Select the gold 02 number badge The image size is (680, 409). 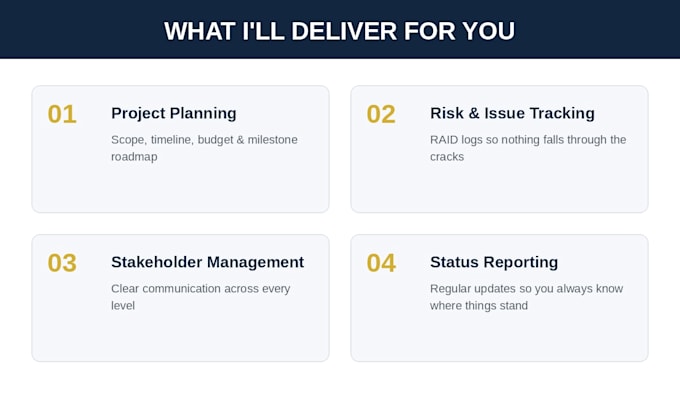[381, 114]
